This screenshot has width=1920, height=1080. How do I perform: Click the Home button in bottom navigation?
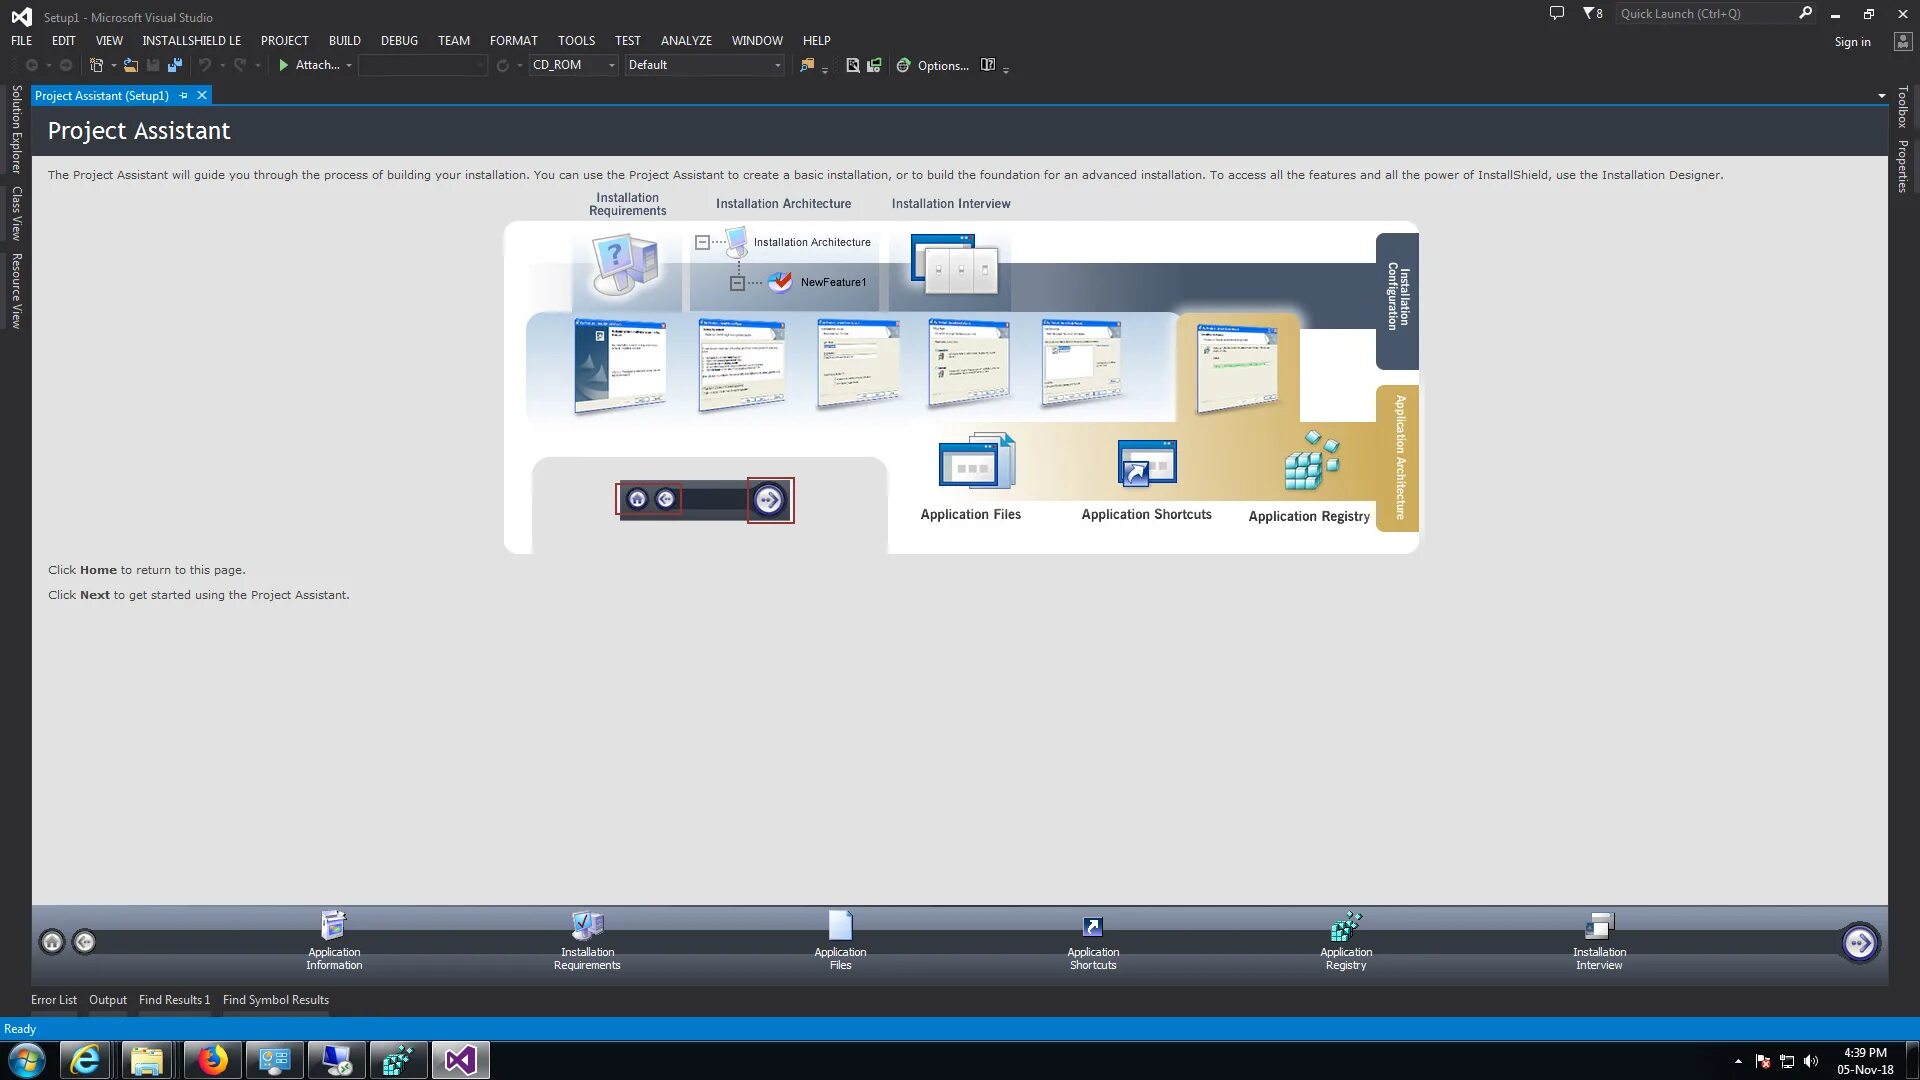click(52, 942)
